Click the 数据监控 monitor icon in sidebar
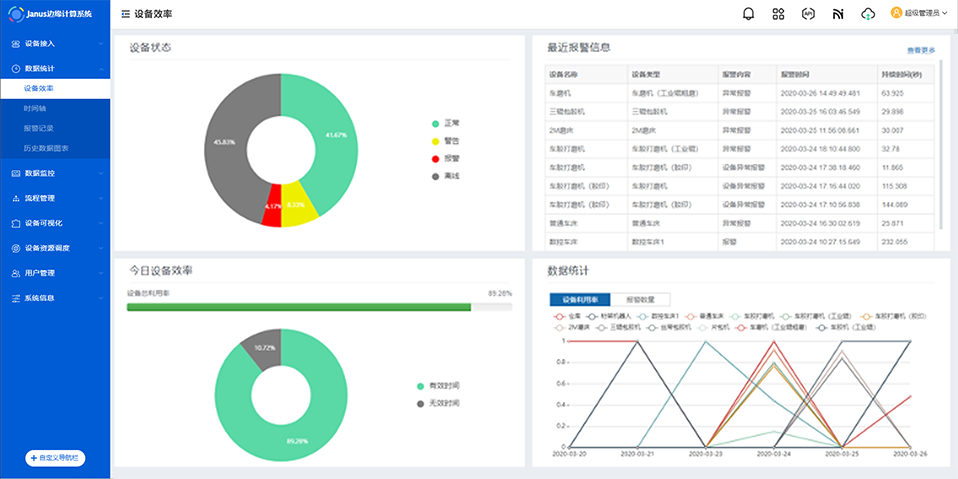 coord(15,173)
